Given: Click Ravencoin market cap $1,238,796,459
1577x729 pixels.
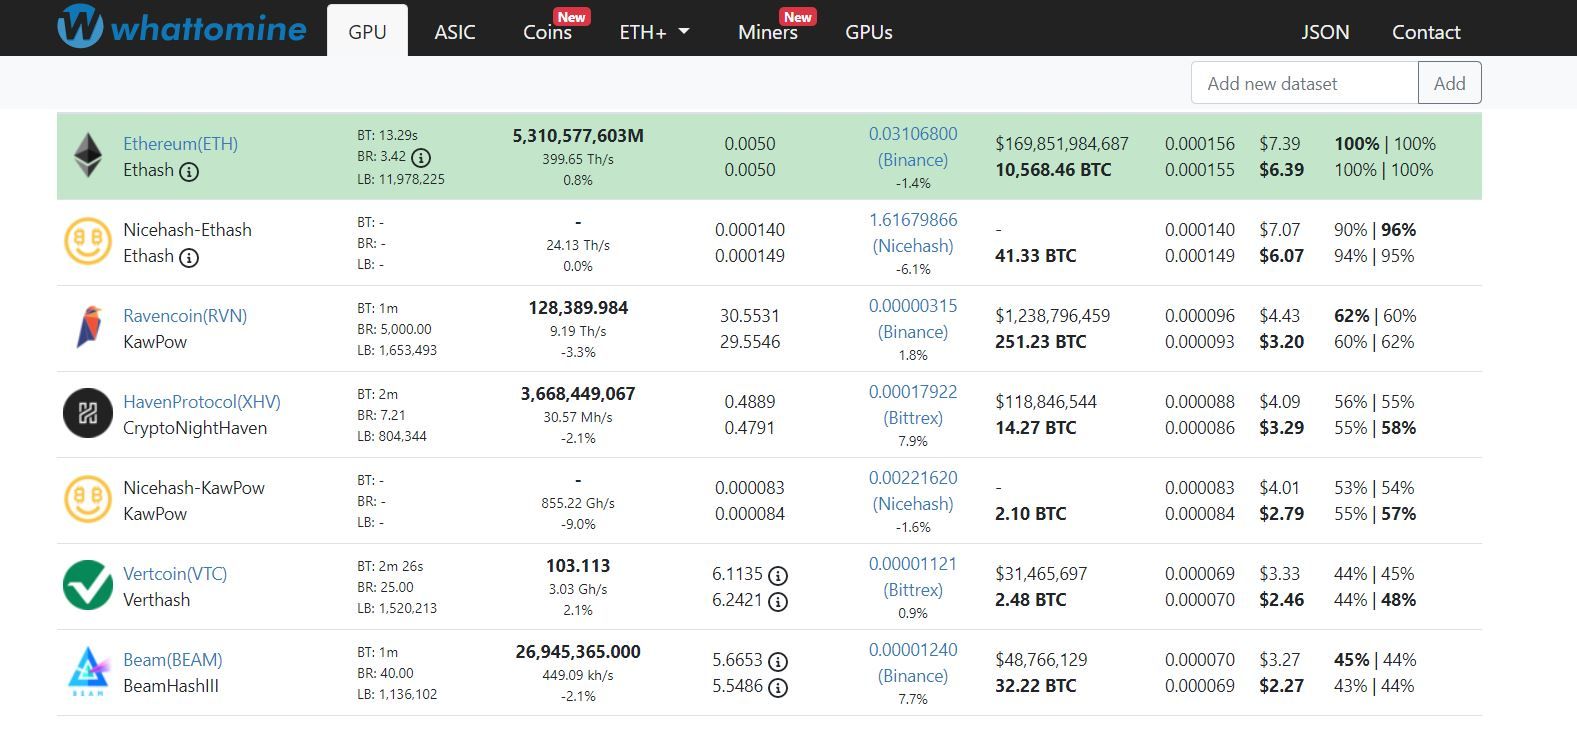Looking at the screenshot, I should [1053, 316].
